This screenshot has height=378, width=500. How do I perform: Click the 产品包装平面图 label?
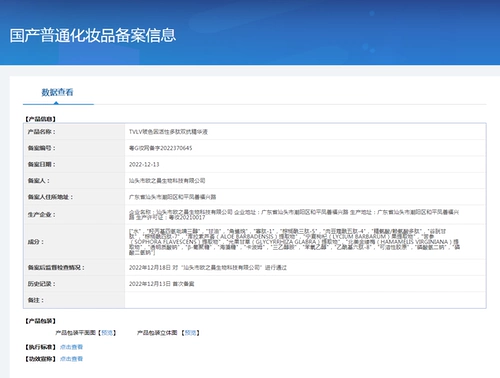[76, 333]
